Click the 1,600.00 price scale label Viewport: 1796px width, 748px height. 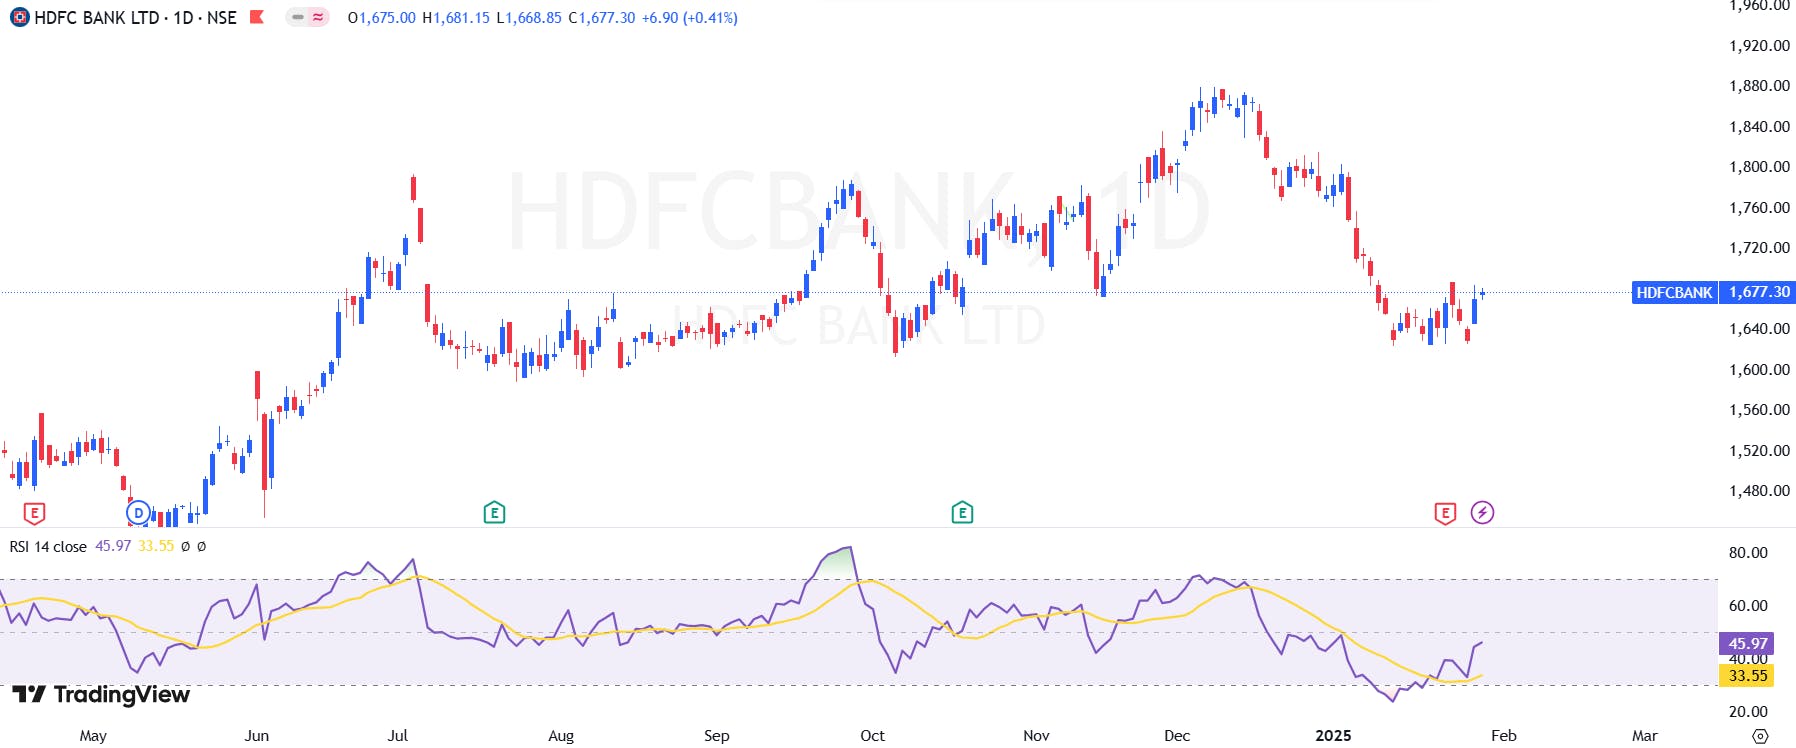tap(1759, 370)
